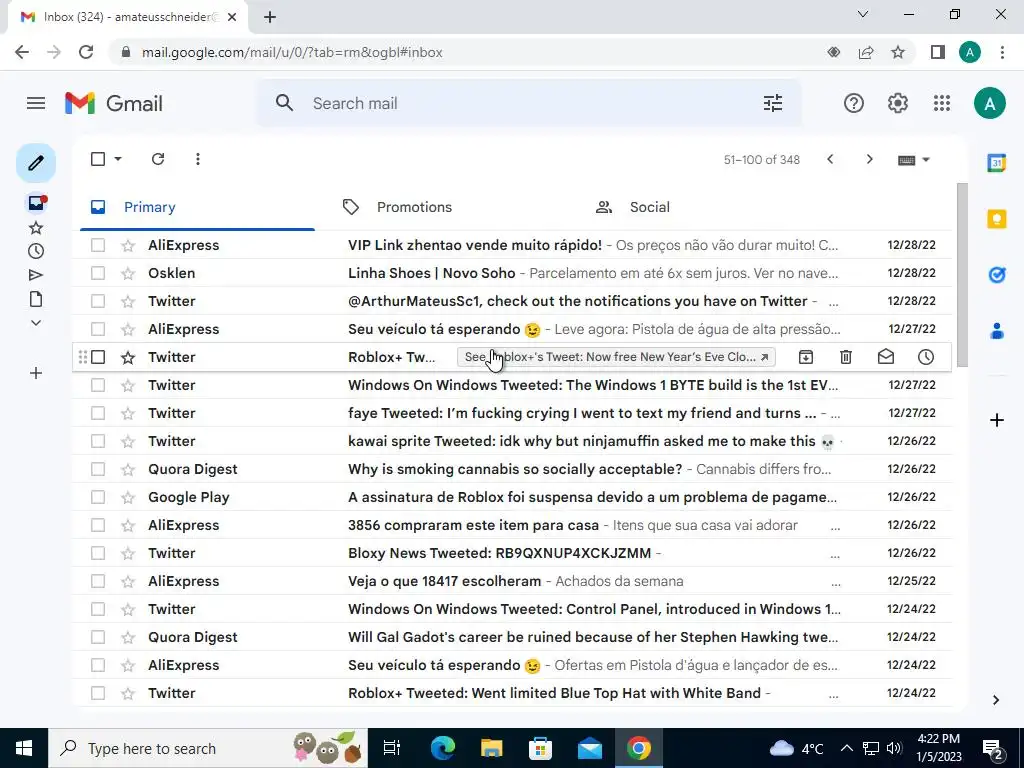Delete the hovered Roblox+ Twitter email

coord(846,357)
